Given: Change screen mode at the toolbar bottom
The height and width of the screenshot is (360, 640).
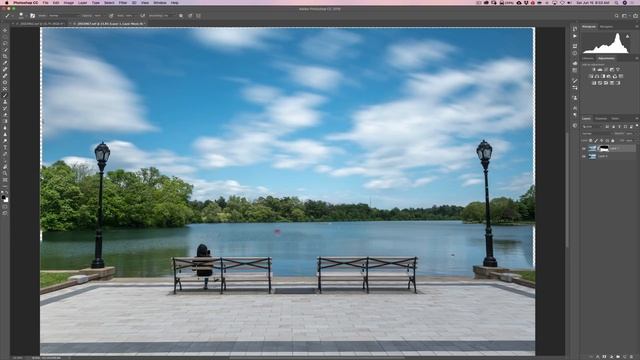Looking at the screenshot, I should [x=5, y=213].
